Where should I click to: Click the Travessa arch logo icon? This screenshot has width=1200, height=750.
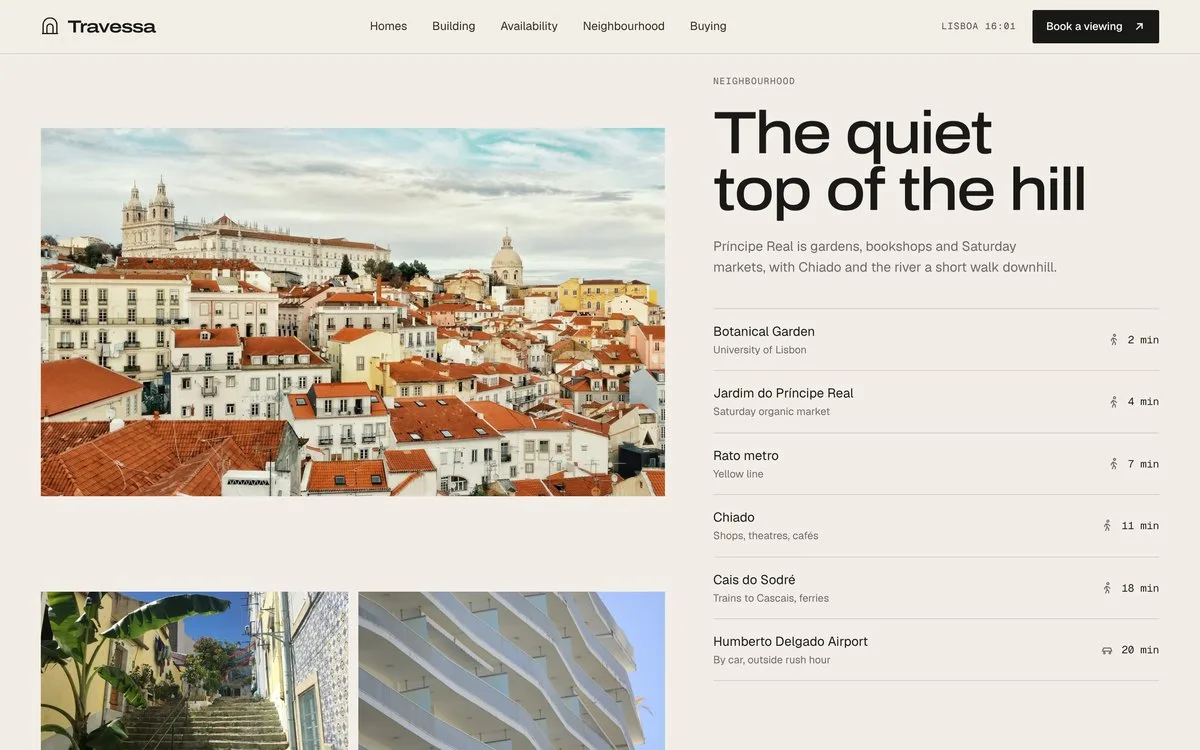coord(50,26)
